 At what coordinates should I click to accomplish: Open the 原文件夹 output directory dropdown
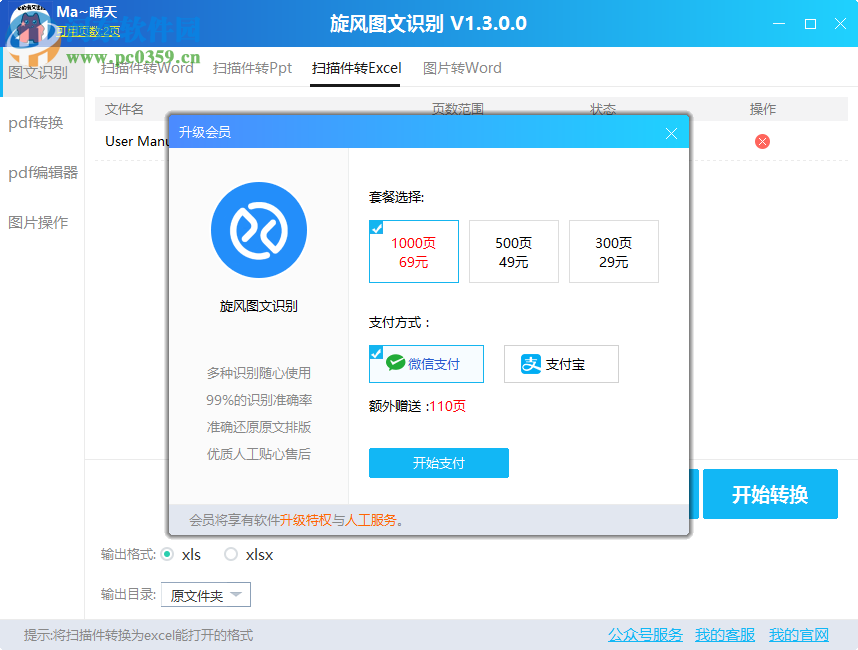click(205, 594)
